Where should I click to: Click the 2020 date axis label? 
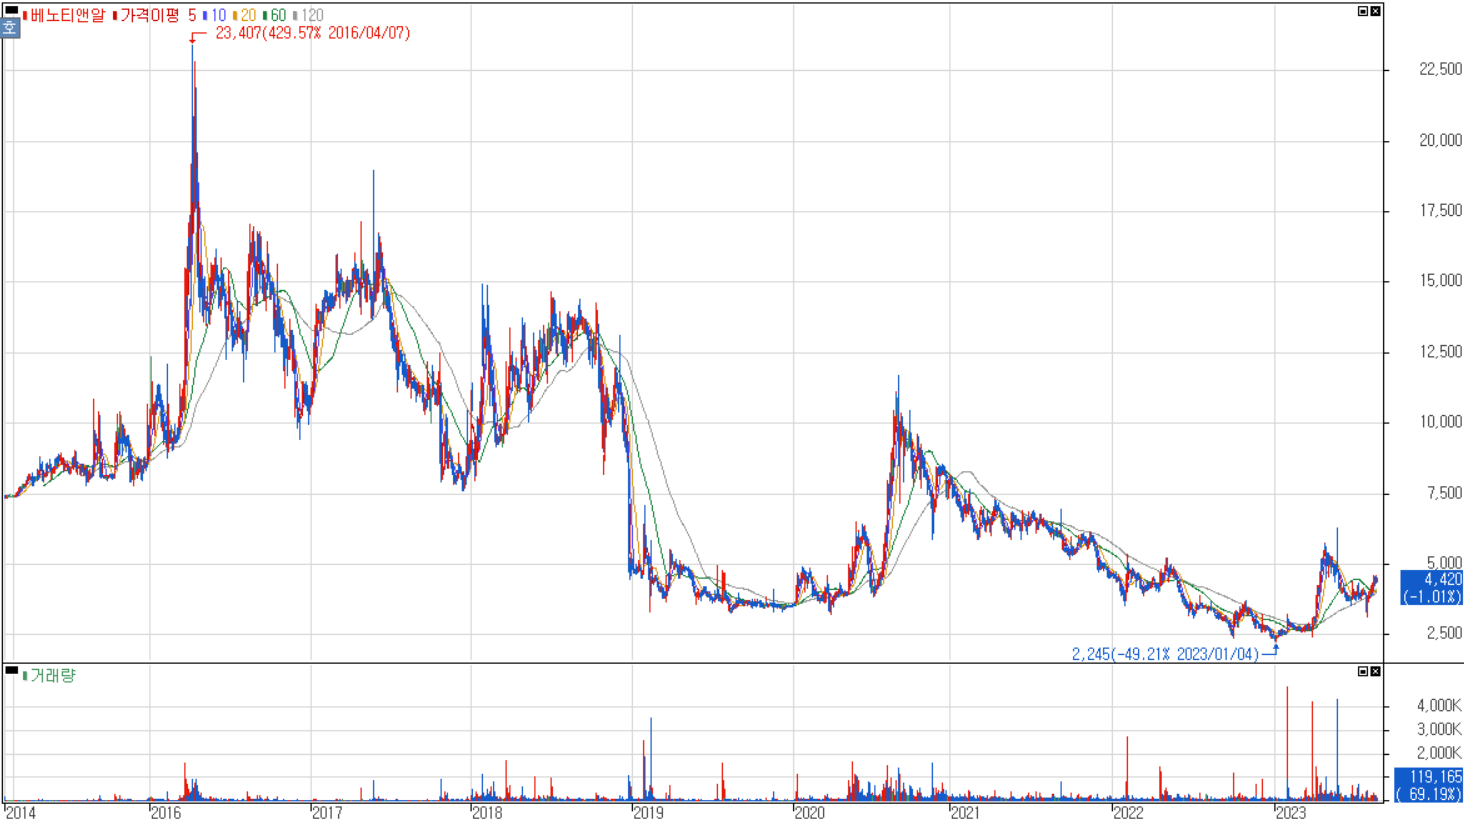coord(809,813)
